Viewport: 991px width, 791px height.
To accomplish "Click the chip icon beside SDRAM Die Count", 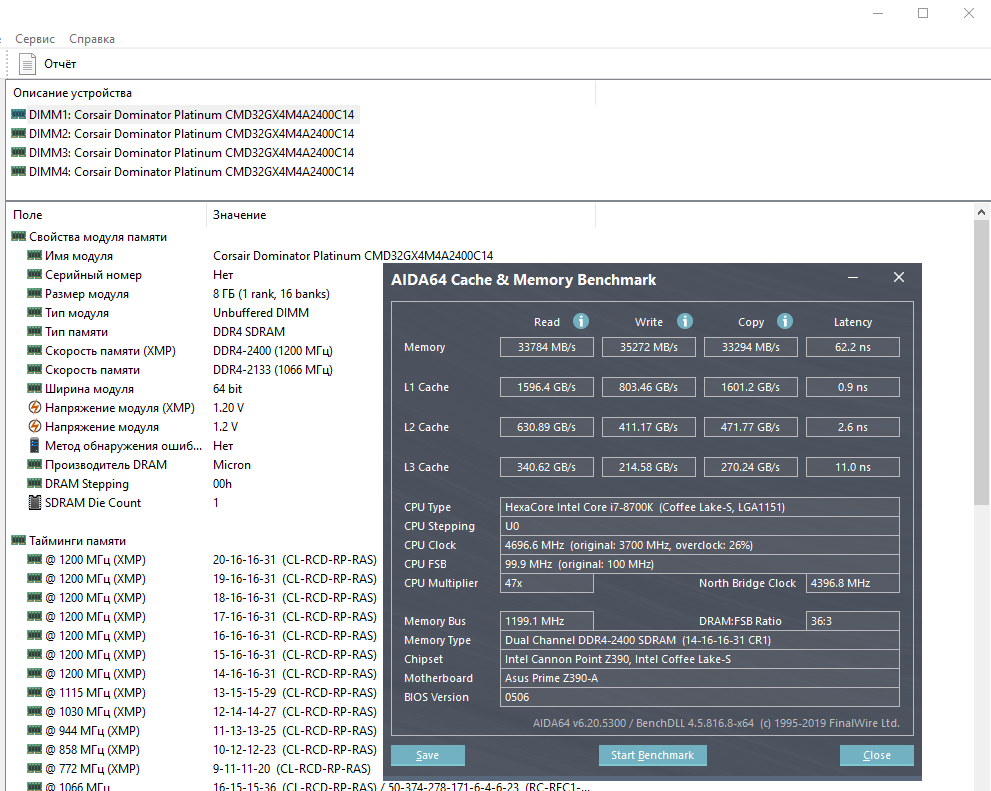I will tap(35, 502).
